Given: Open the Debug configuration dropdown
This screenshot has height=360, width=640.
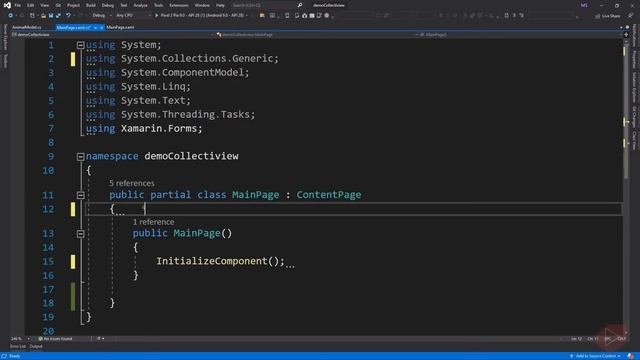Looking at the screenshot, I should [102, 16].
